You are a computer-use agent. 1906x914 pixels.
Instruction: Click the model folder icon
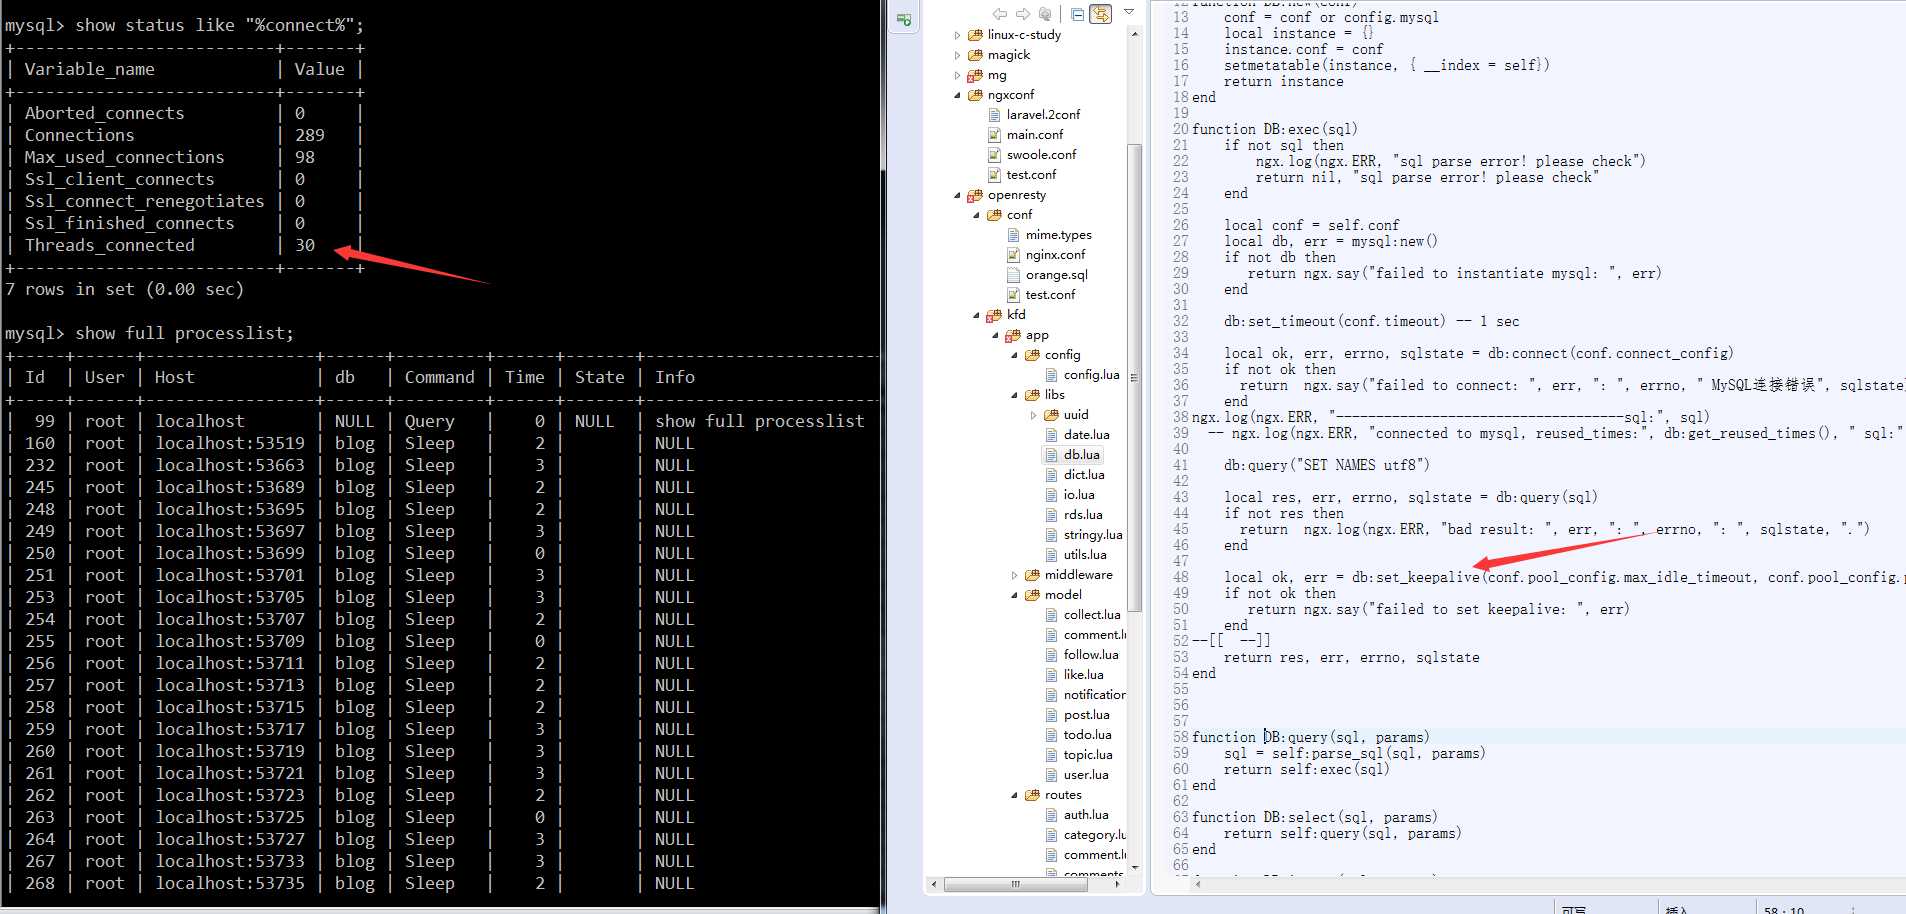tap(1032, 595)
